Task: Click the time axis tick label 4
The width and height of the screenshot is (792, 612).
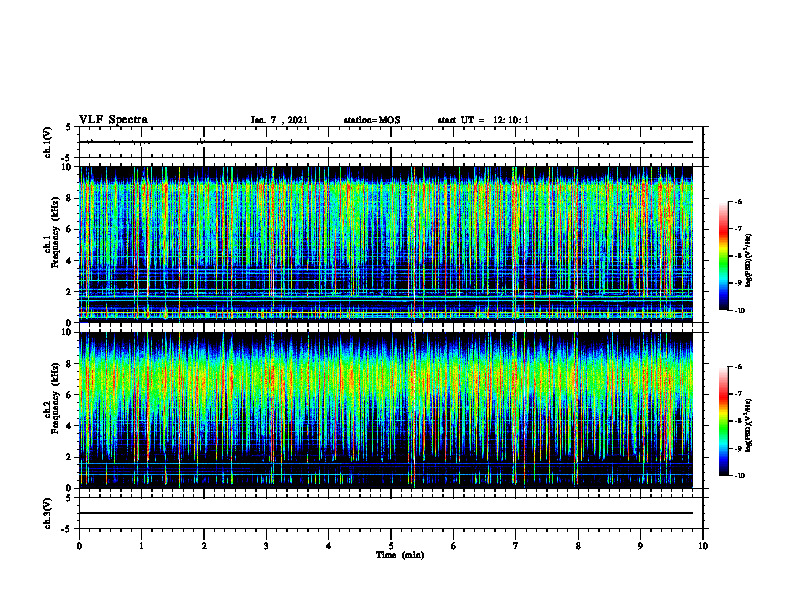Action: click(x=329, y=546)
